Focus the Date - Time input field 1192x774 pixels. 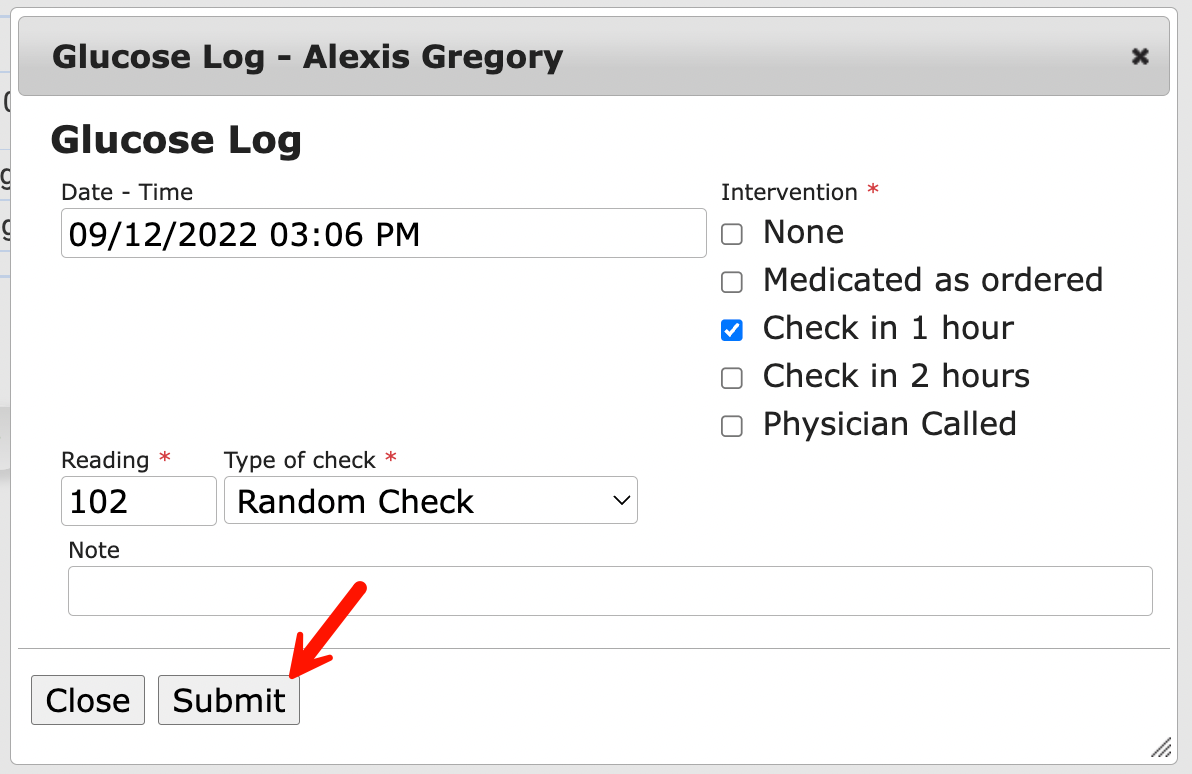(383, 234)
